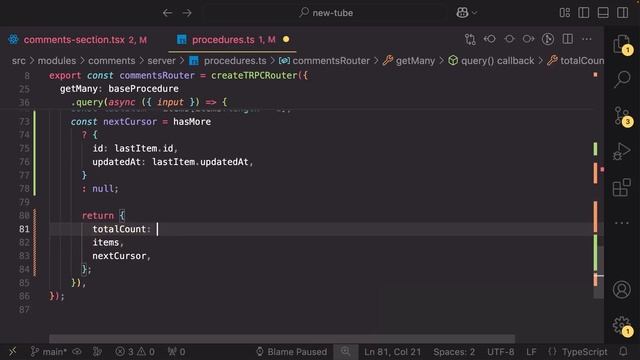Switch to procedures.ts tab
Viewport: 640px width, 360px height.
coord(233,40)
